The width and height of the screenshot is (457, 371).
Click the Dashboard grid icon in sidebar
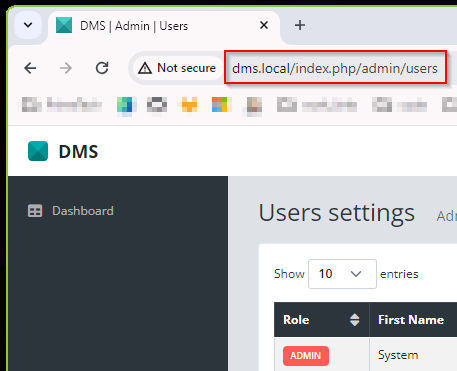[x=35, y=211]
